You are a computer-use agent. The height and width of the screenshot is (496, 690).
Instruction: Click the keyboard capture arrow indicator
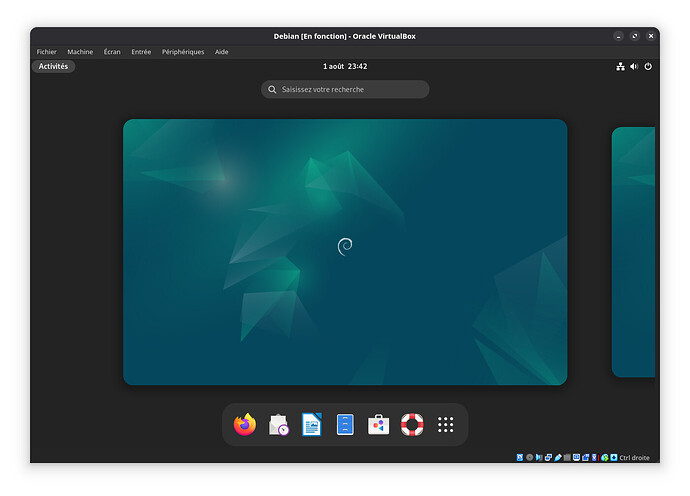(613, 458)
